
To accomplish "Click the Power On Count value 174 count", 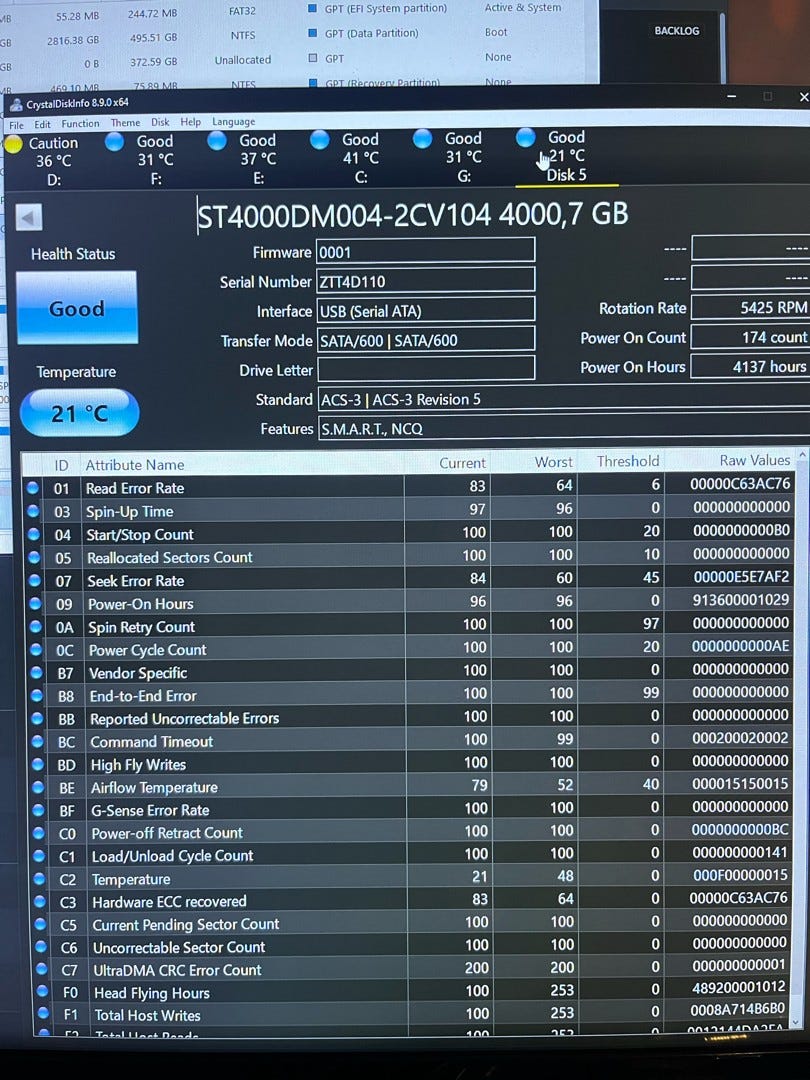I will coord(750,337).
